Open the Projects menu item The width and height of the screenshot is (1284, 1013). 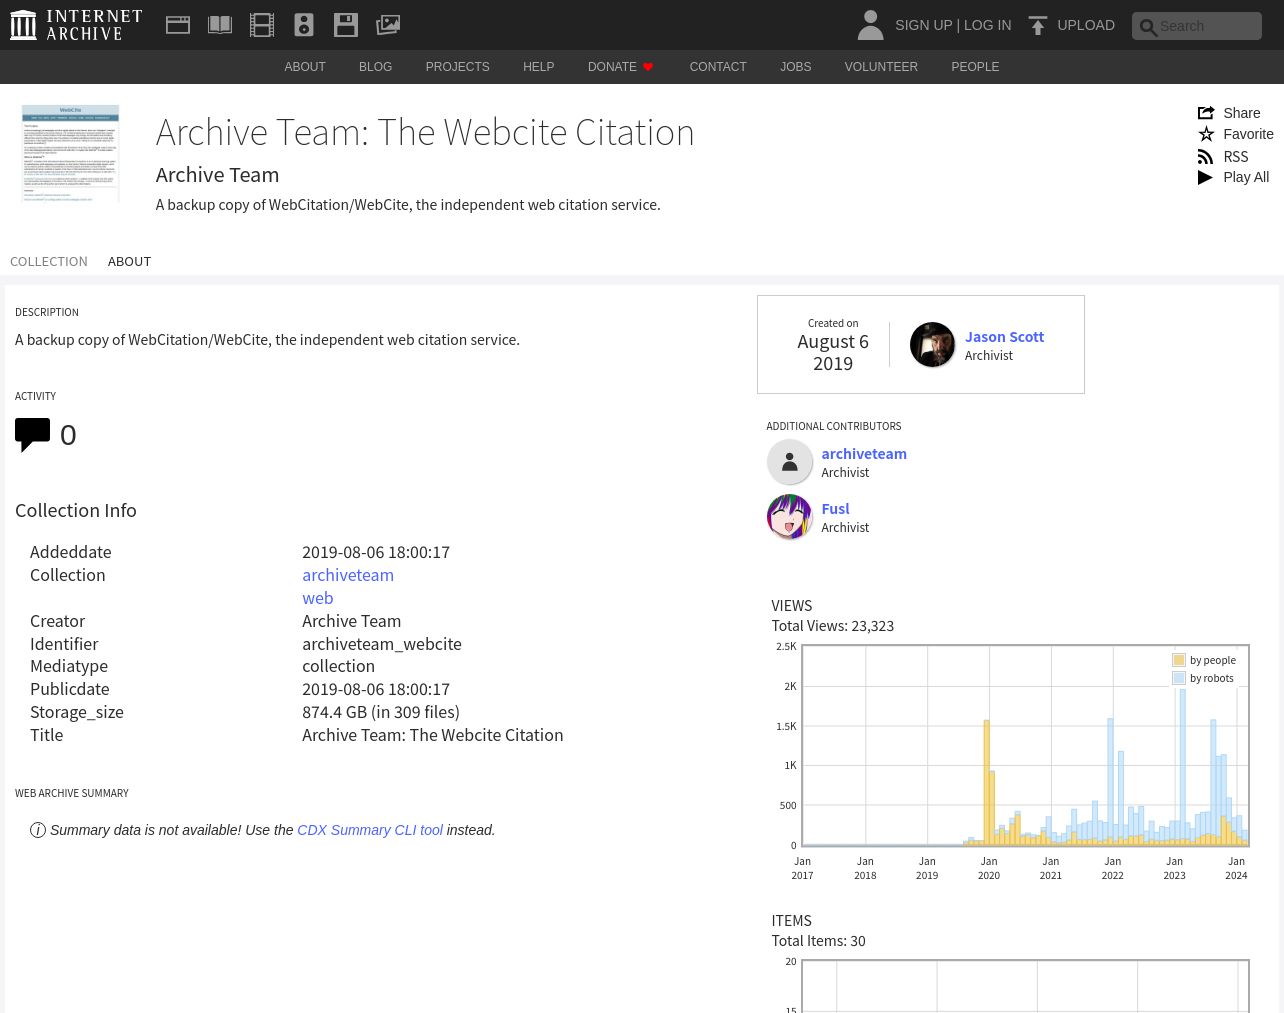click(457, 67)
